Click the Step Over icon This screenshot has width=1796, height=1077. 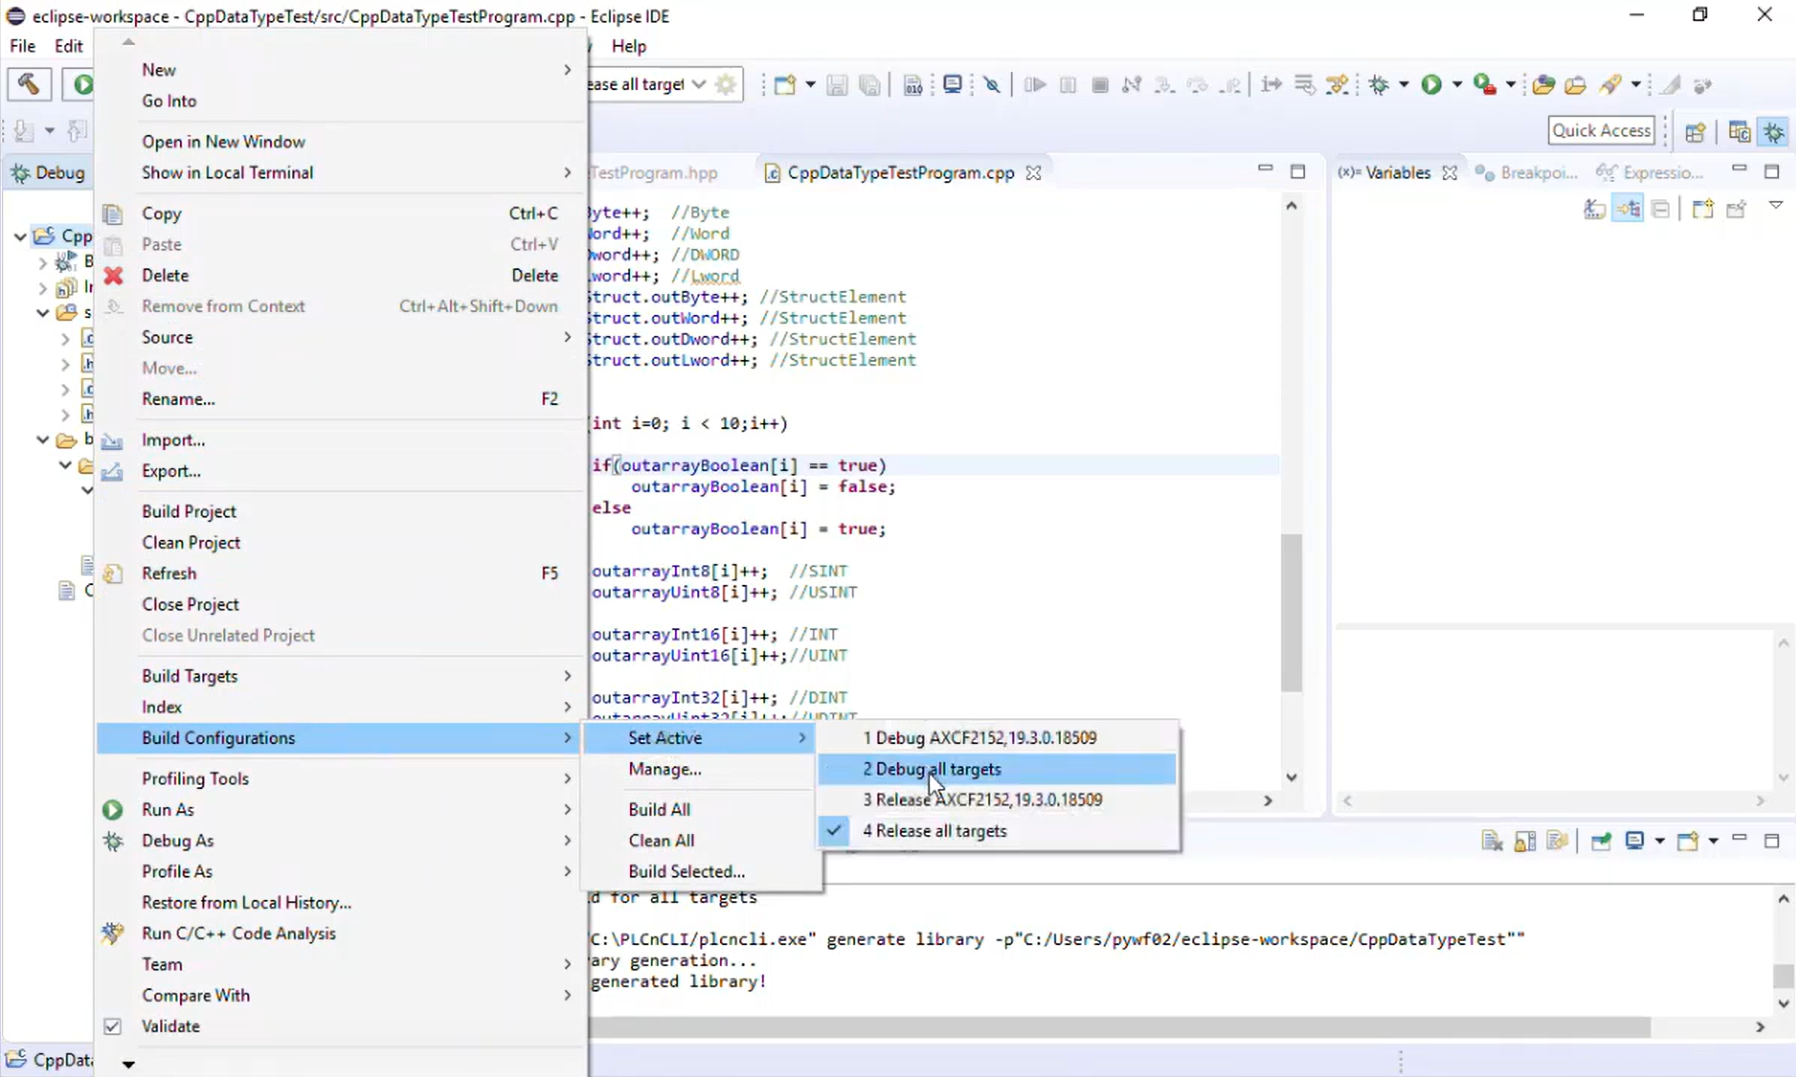pyautogui.click(x=1197, y=85)
